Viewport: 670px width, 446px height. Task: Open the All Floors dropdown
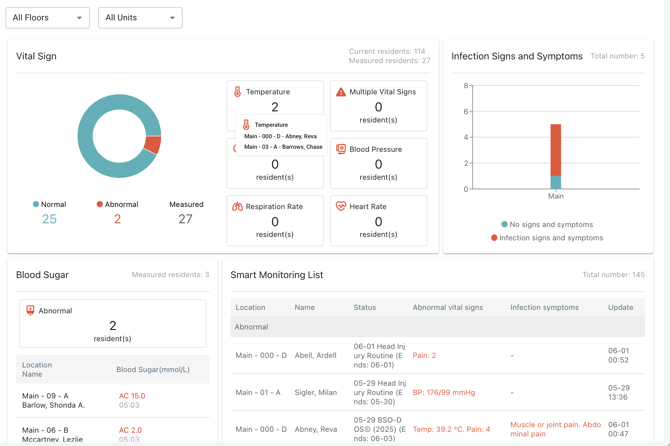point(47,18)
